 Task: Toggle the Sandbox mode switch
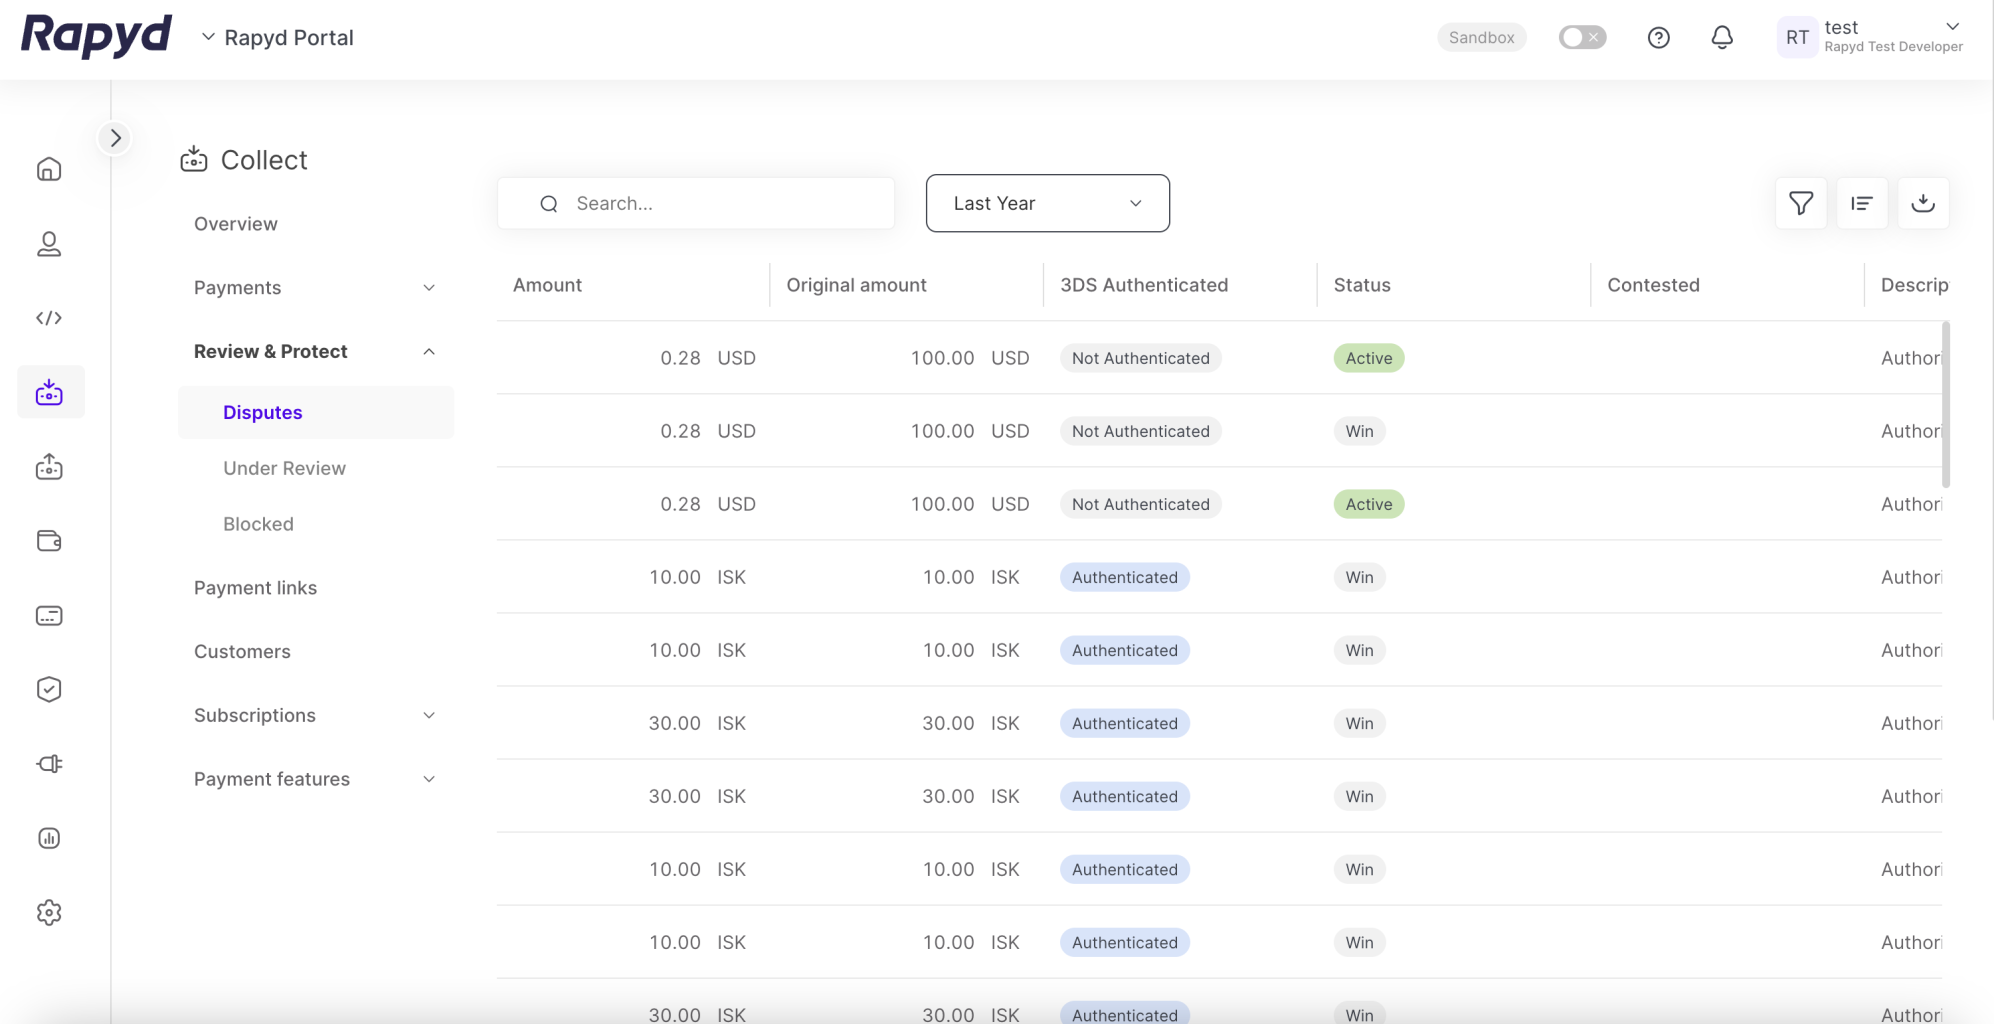pos(1582,38)
